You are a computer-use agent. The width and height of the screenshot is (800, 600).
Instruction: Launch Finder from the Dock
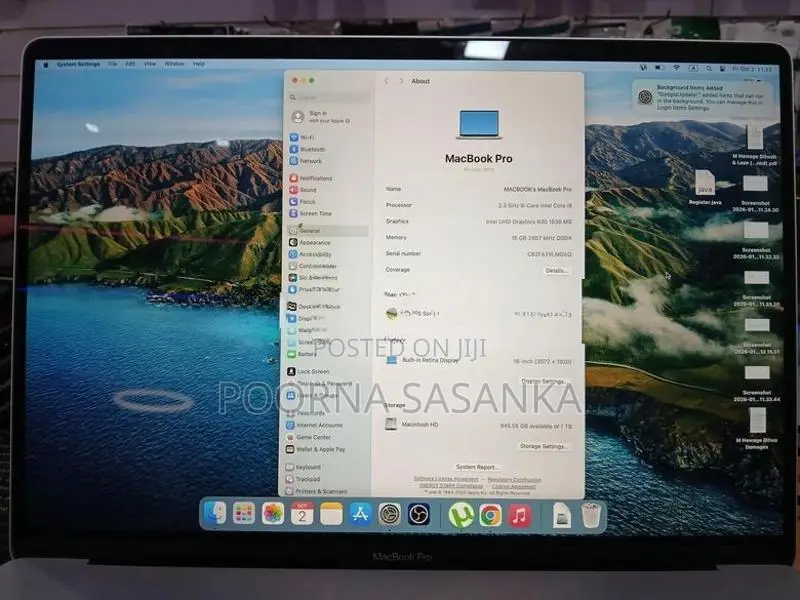pyautogui.click(x=215, y=513)
